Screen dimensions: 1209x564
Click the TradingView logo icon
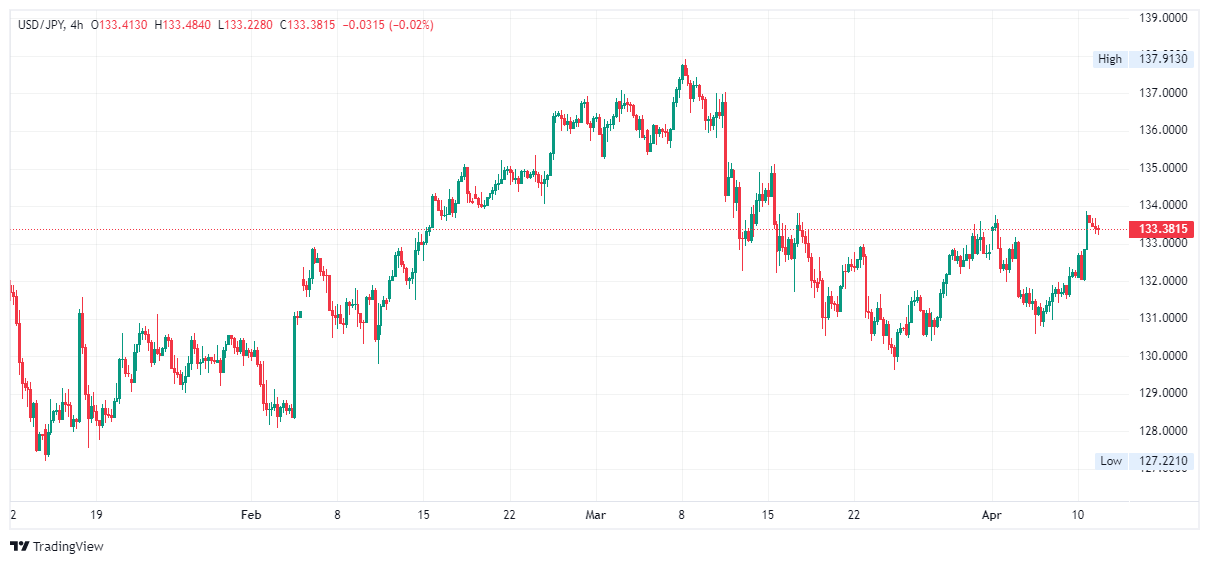click(19, 547)
